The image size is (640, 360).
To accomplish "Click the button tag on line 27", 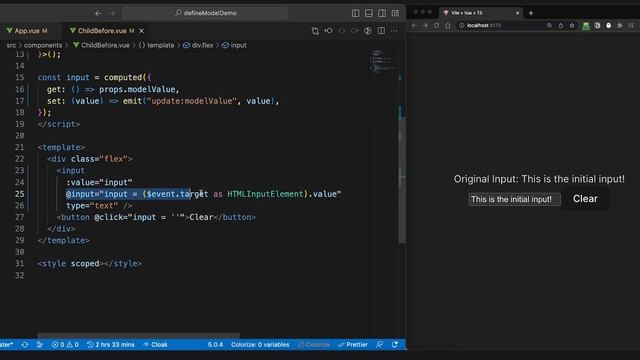I will [76, 217].
